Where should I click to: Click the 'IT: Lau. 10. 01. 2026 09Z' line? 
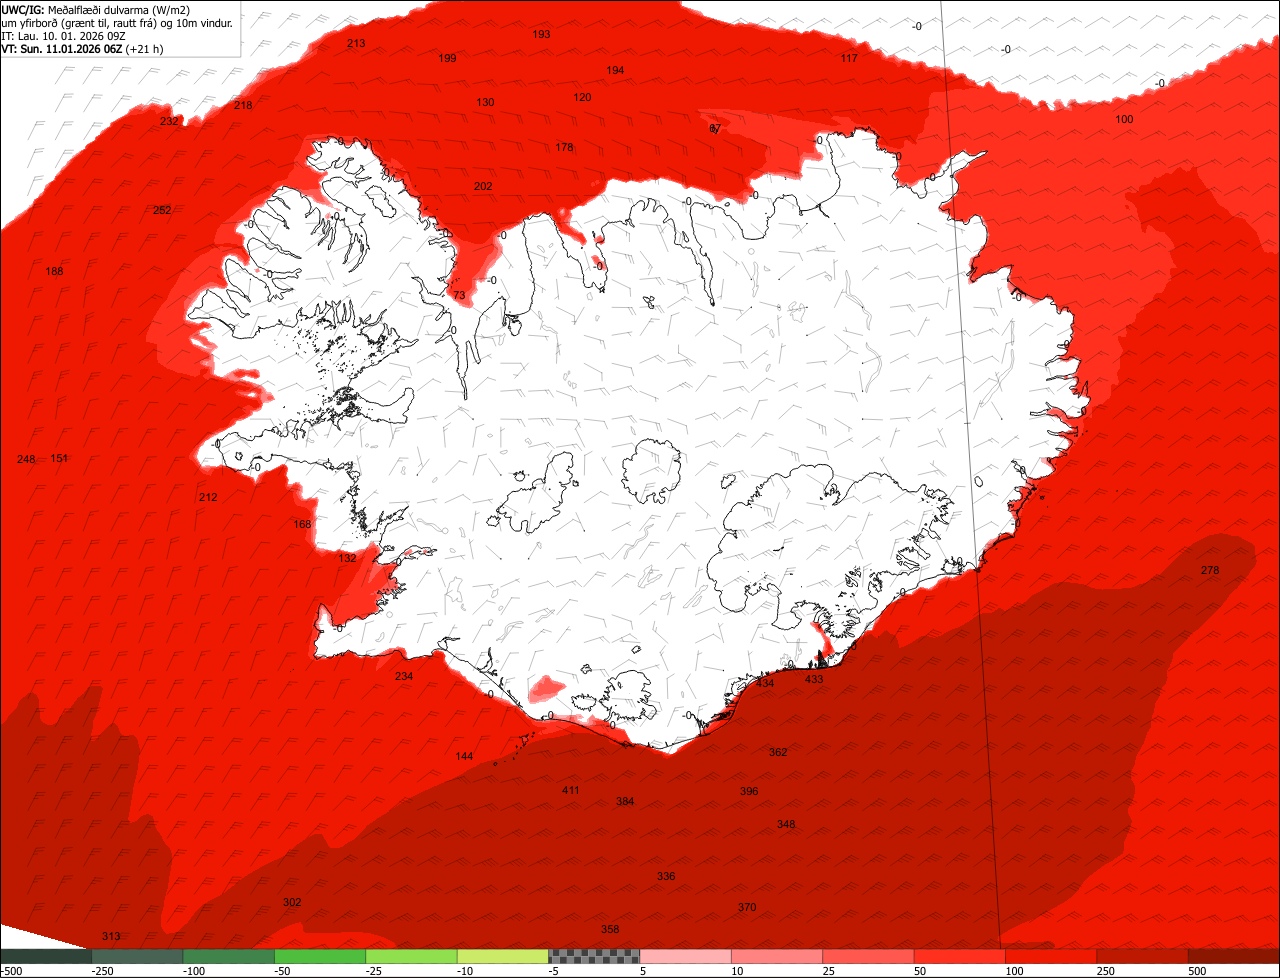64,35
